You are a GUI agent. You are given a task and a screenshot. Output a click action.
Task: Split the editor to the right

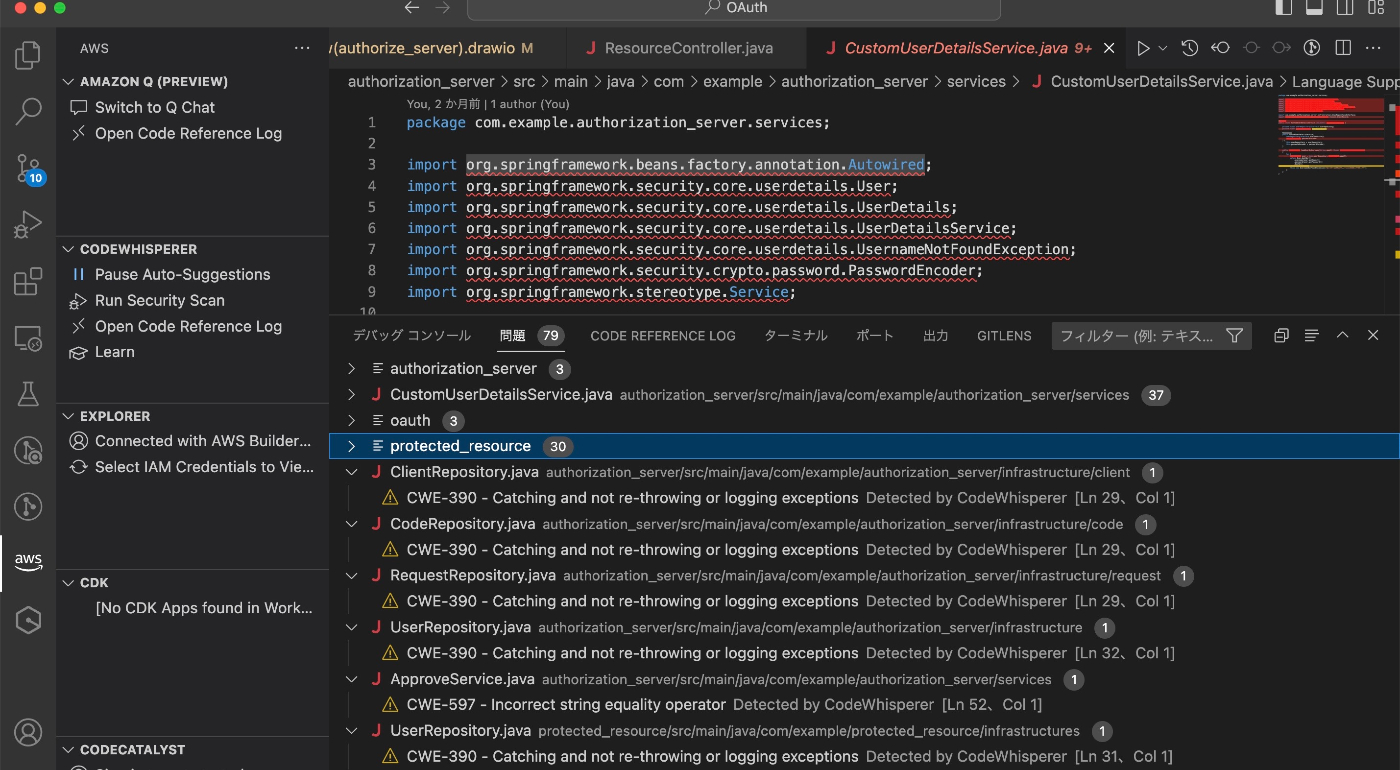[x=1344, y=48]
